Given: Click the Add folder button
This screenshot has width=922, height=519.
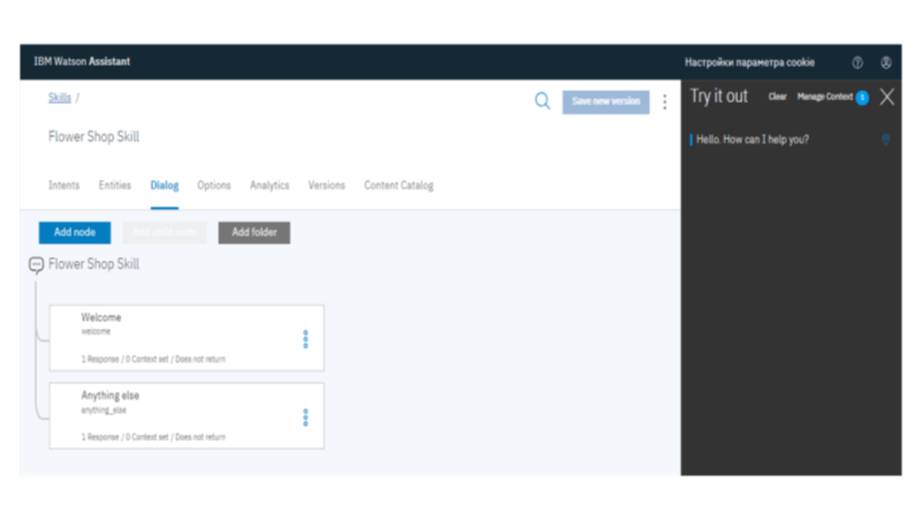Looking at the screenshot, I should (254, 233).
